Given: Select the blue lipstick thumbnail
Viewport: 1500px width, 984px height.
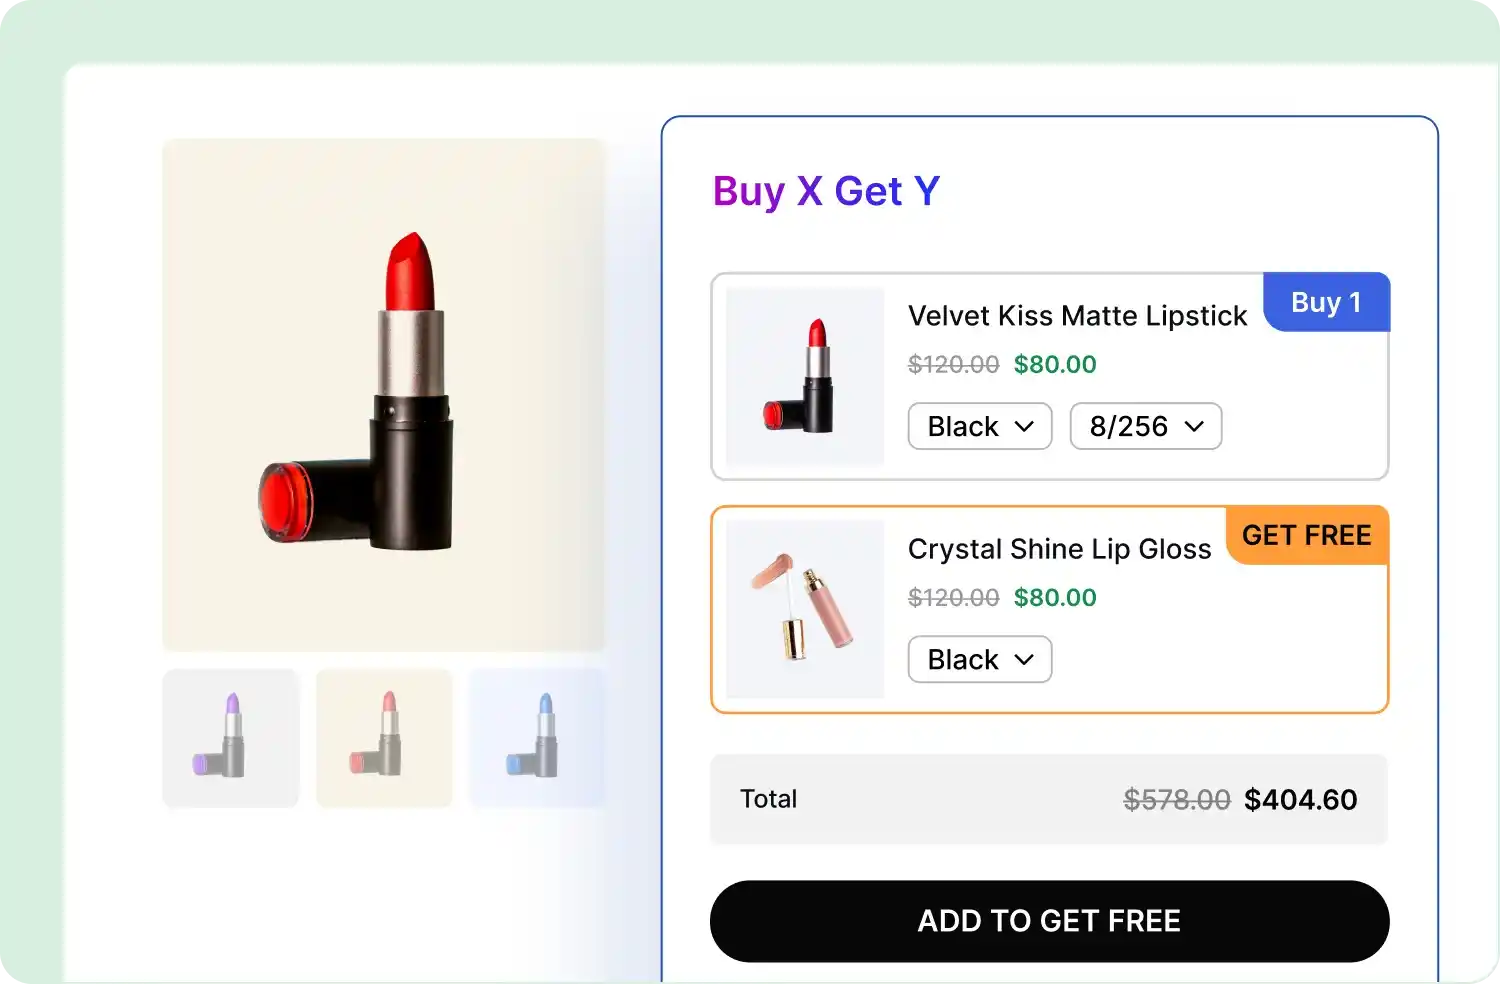Looking at the screenshot, I should click(x=536, y=738).
